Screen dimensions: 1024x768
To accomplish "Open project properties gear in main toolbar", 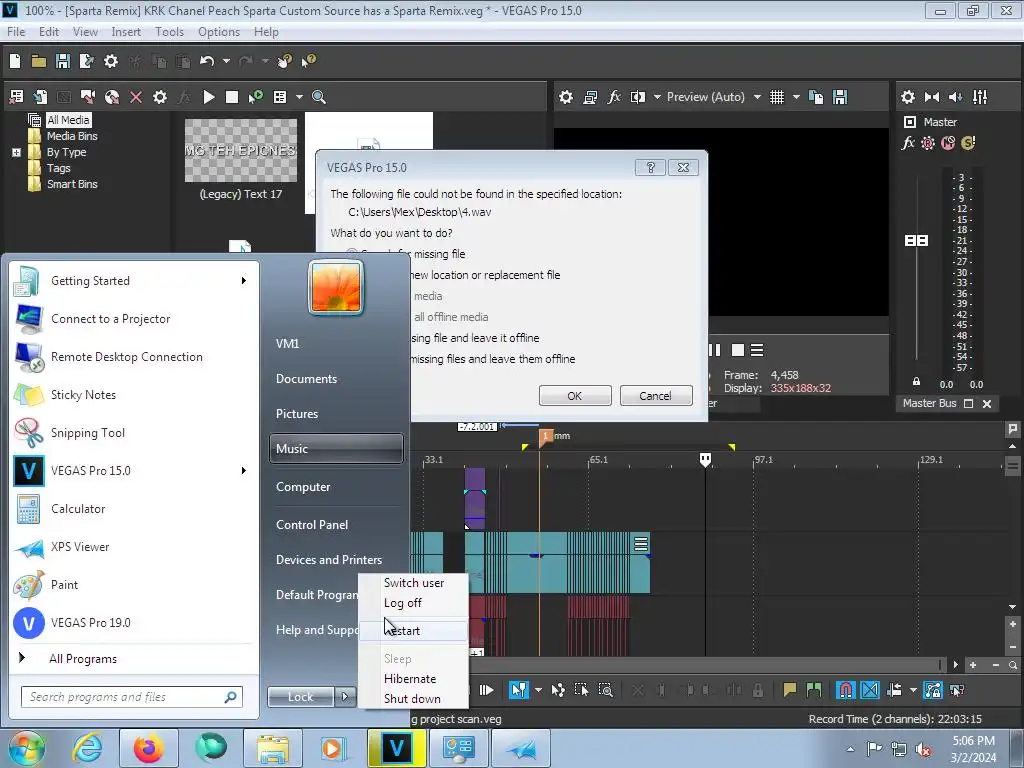I will point(111,61).
